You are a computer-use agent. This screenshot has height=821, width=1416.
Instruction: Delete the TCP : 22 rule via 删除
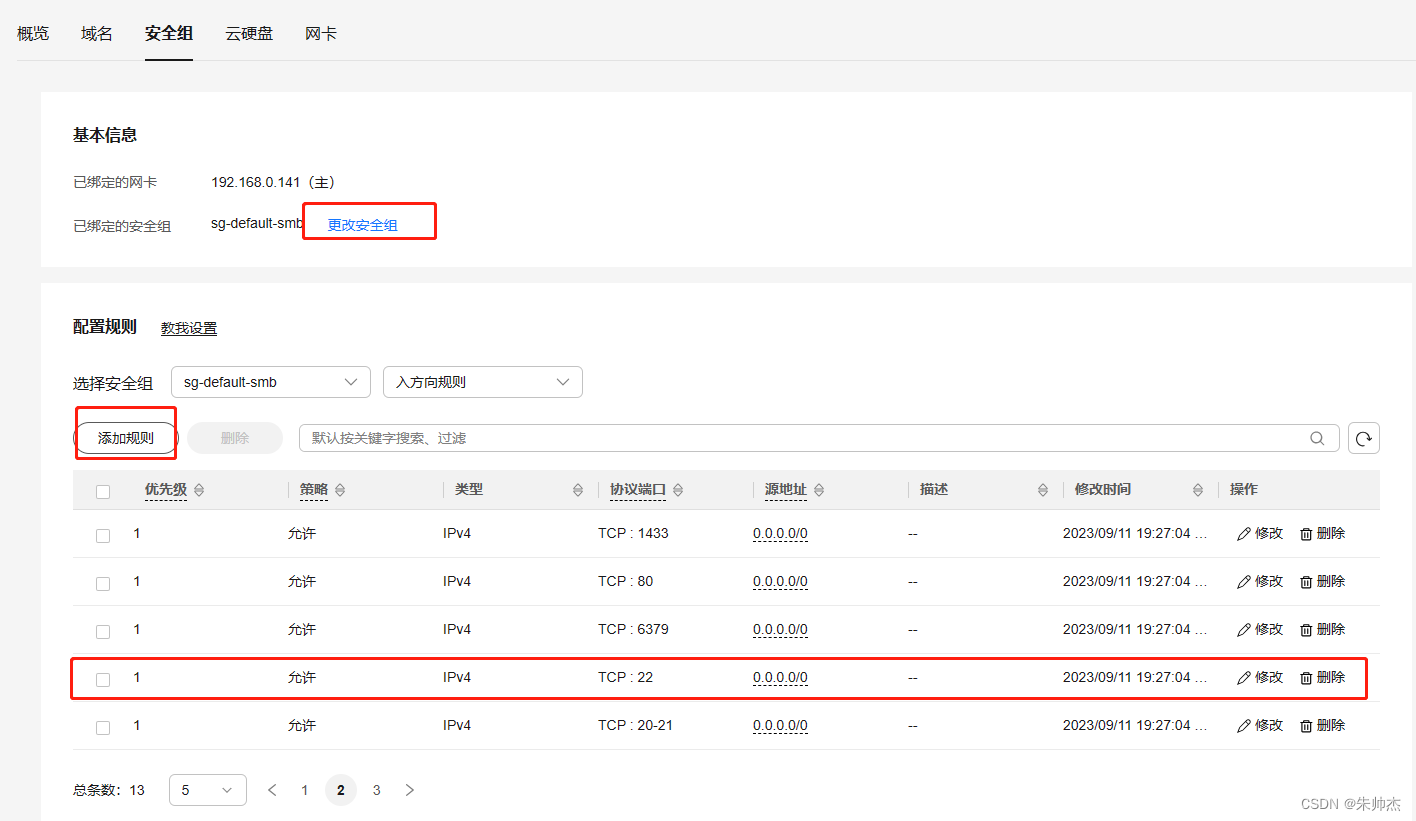pyautogui.click(x=1322, y=678)
